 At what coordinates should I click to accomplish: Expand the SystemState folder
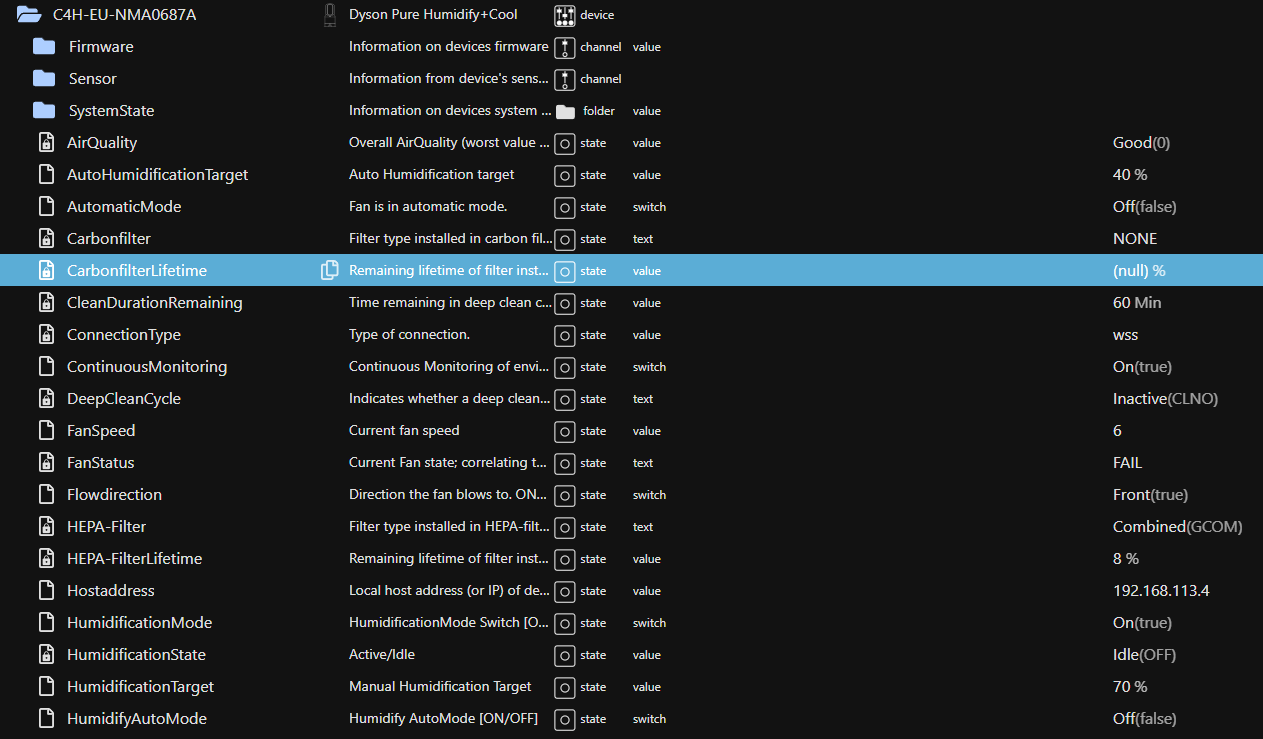[x=44, y=111]
